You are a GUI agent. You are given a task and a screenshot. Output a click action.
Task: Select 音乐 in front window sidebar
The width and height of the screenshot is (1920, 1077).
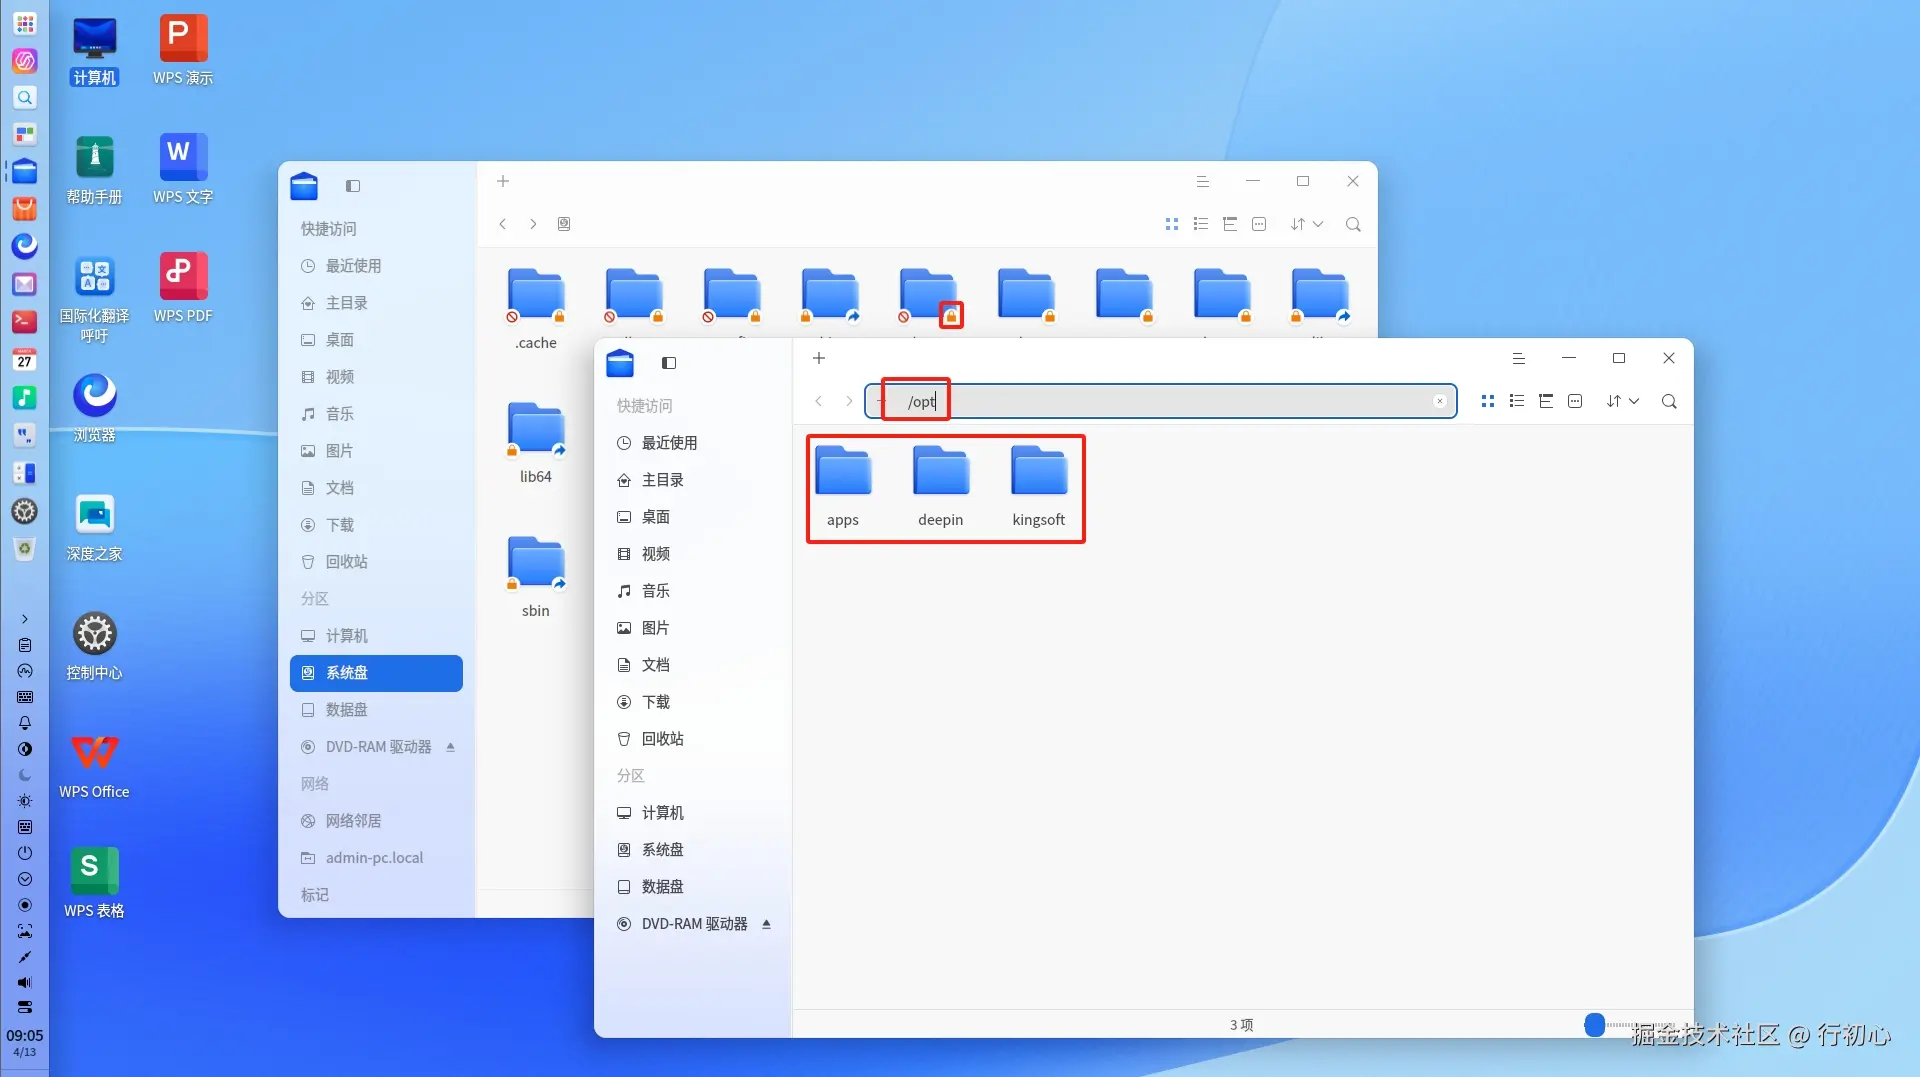point(694,591)
